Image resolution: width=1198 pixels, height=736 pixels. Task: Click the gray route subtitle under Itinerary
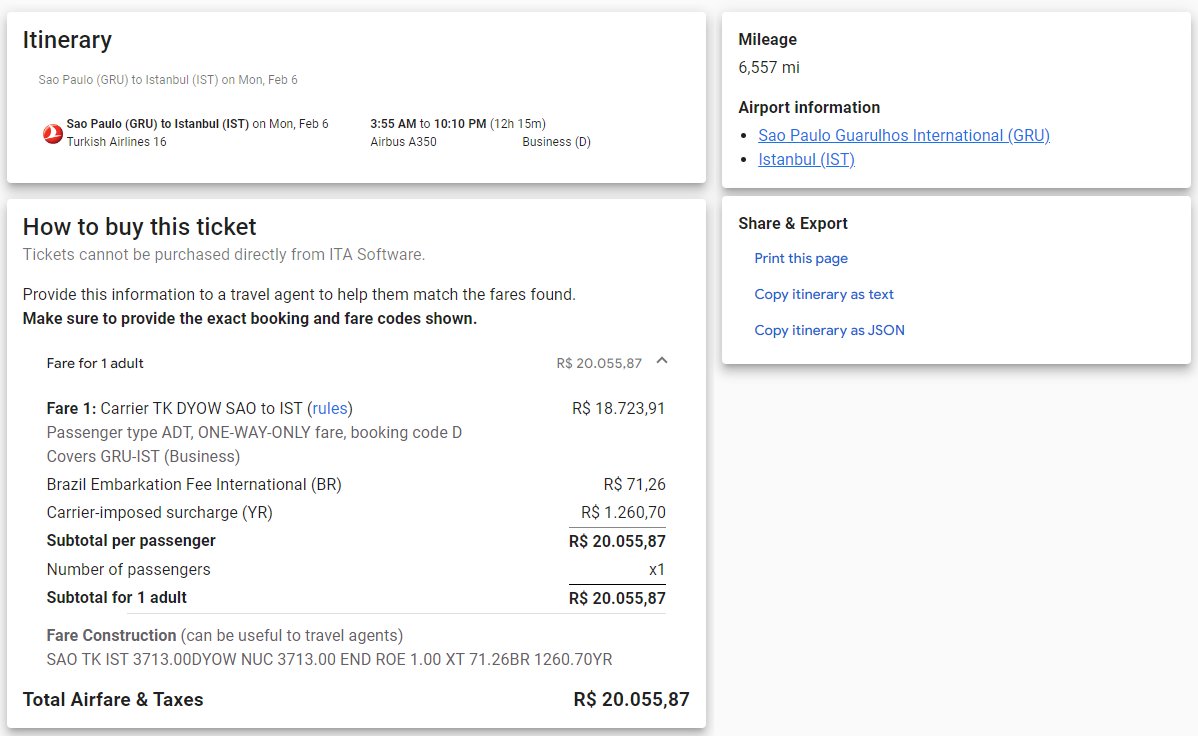tap(168, 79)
